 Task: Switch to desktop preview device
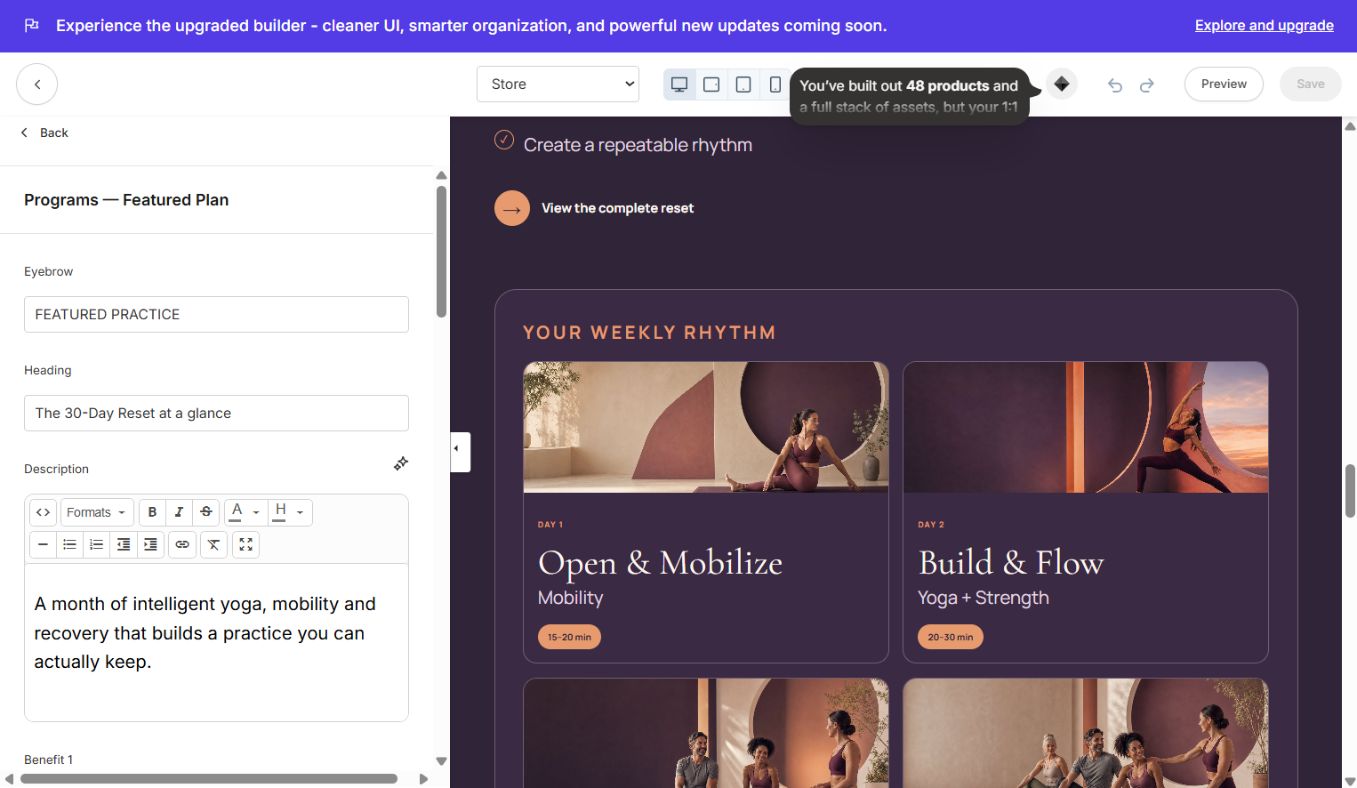click(x=680, y=84)
